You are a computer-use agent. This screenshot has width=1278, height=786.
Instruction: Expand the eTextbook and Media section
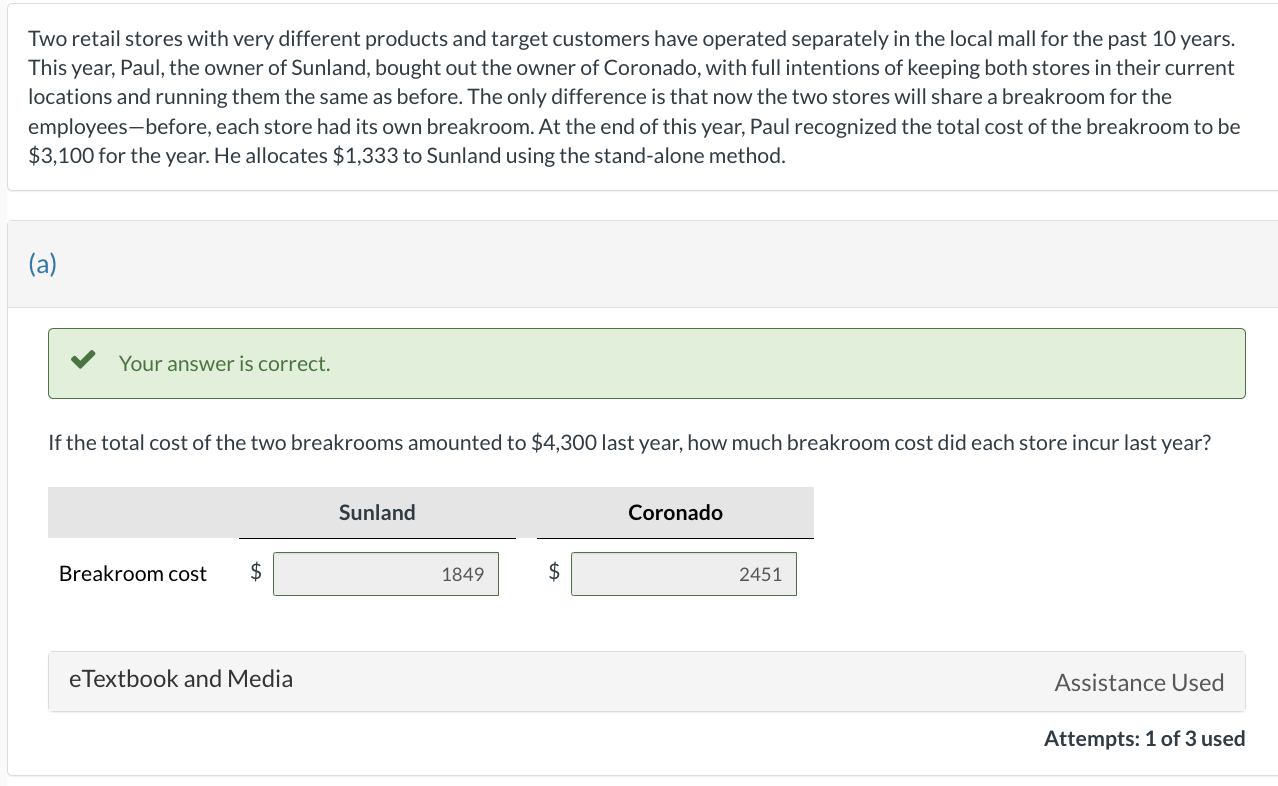(x=181, y=679)
